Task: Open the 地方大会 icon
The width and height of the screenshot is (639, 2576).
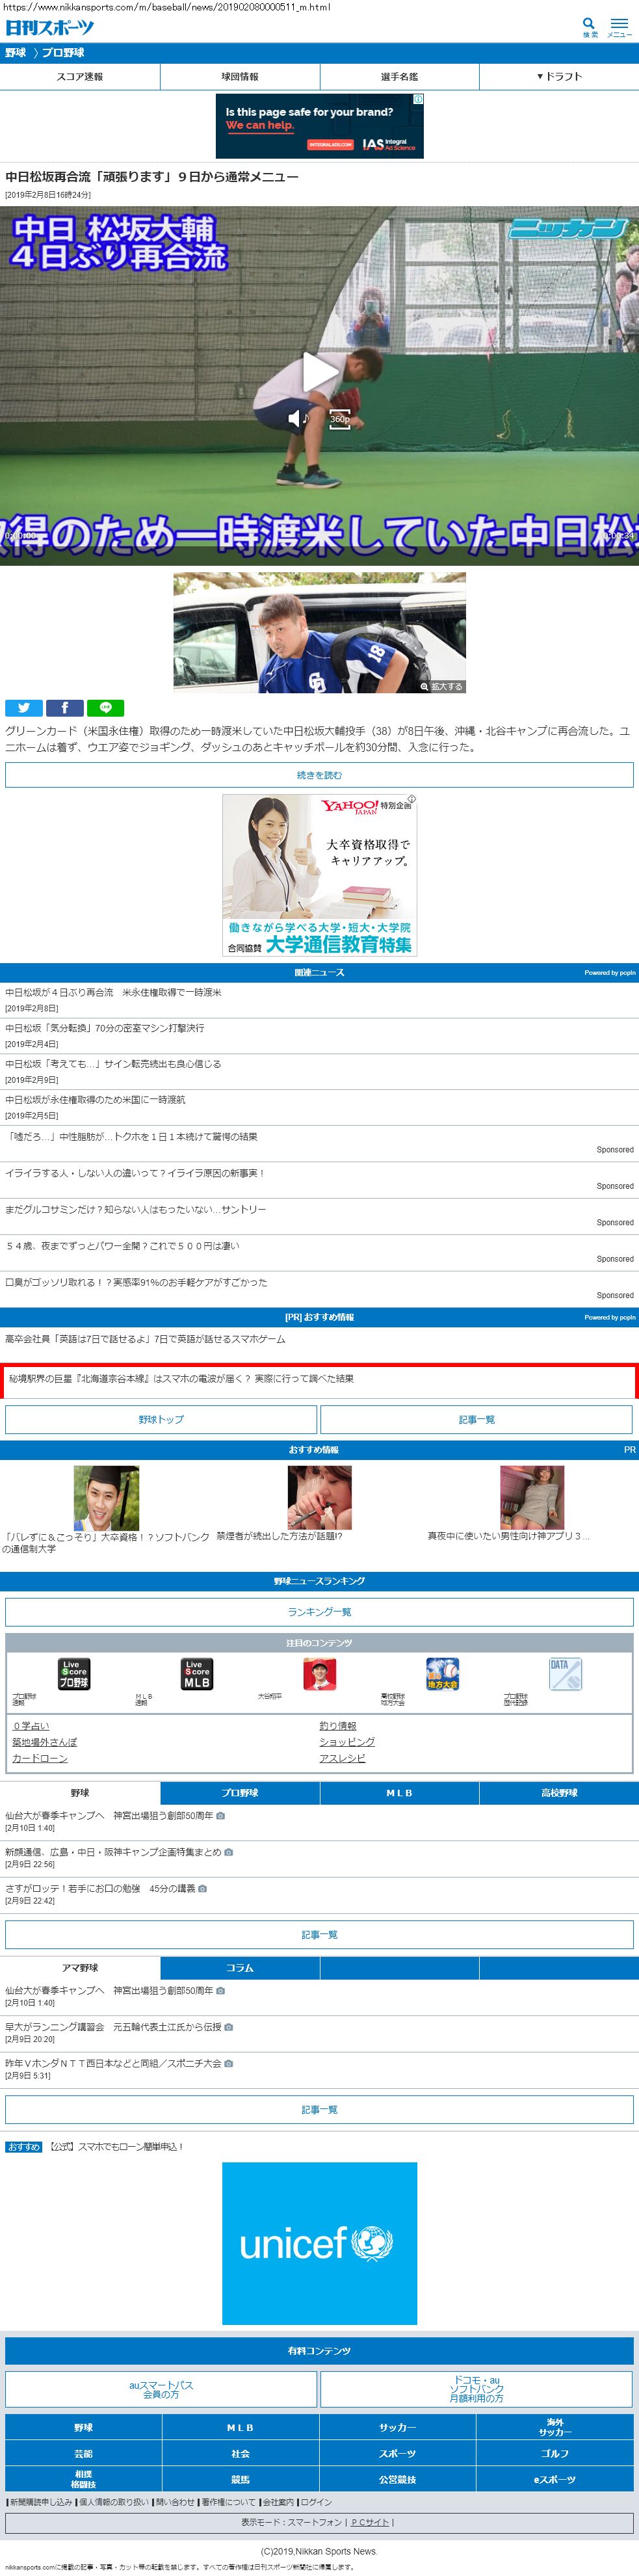Action: point(442,1674)
